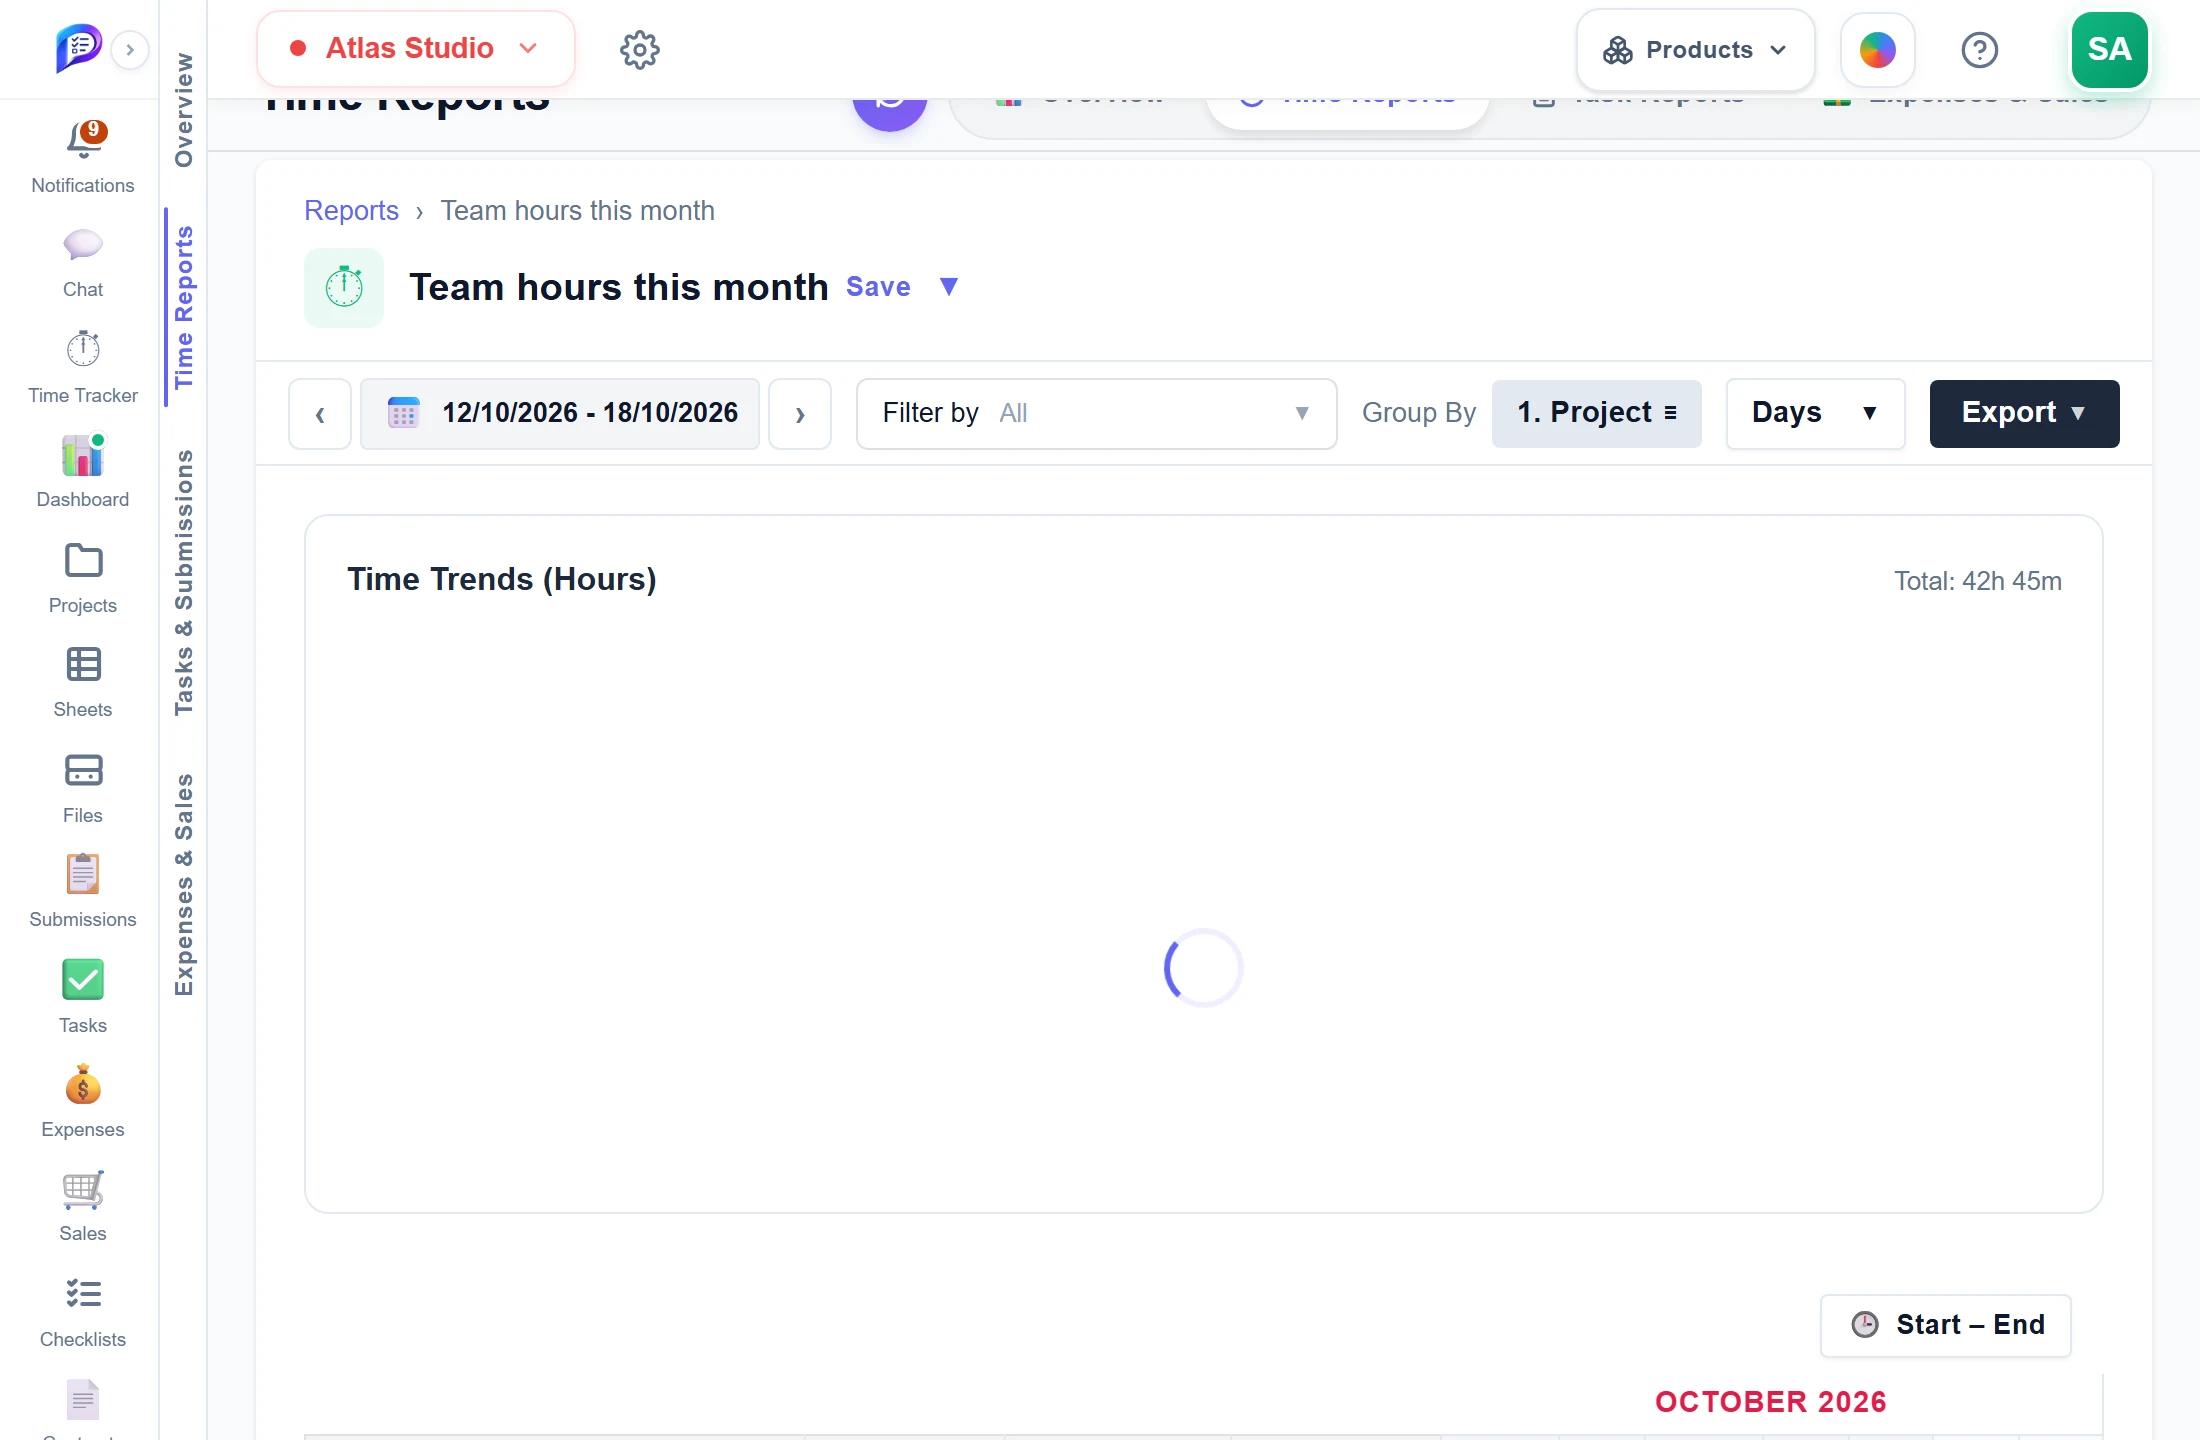The height and width of the screenshot is (1440, 2200).
Task: Open Sheets in the sidebar
Action: (83, 682)
